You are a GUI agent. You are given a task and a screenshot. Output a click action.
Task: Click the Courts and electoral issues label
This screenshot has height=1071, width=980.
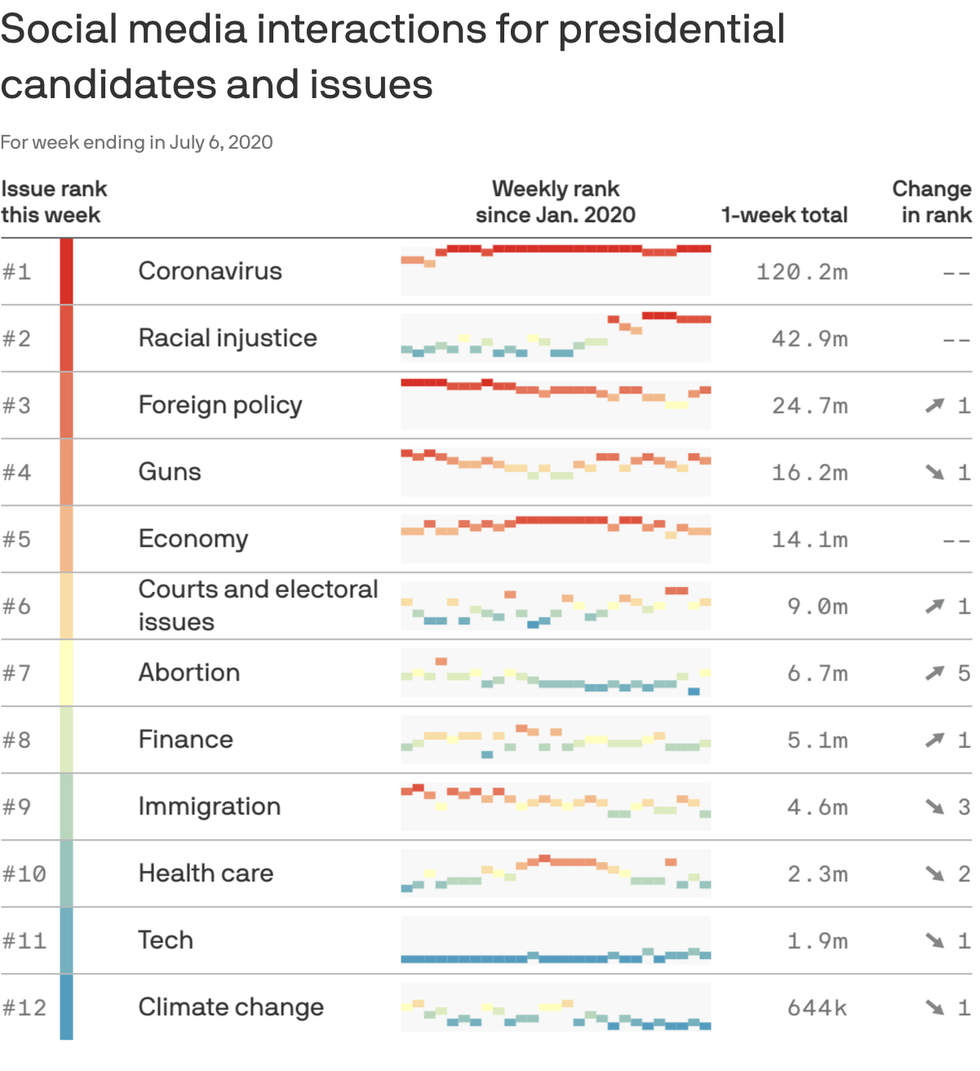(258, 605)
